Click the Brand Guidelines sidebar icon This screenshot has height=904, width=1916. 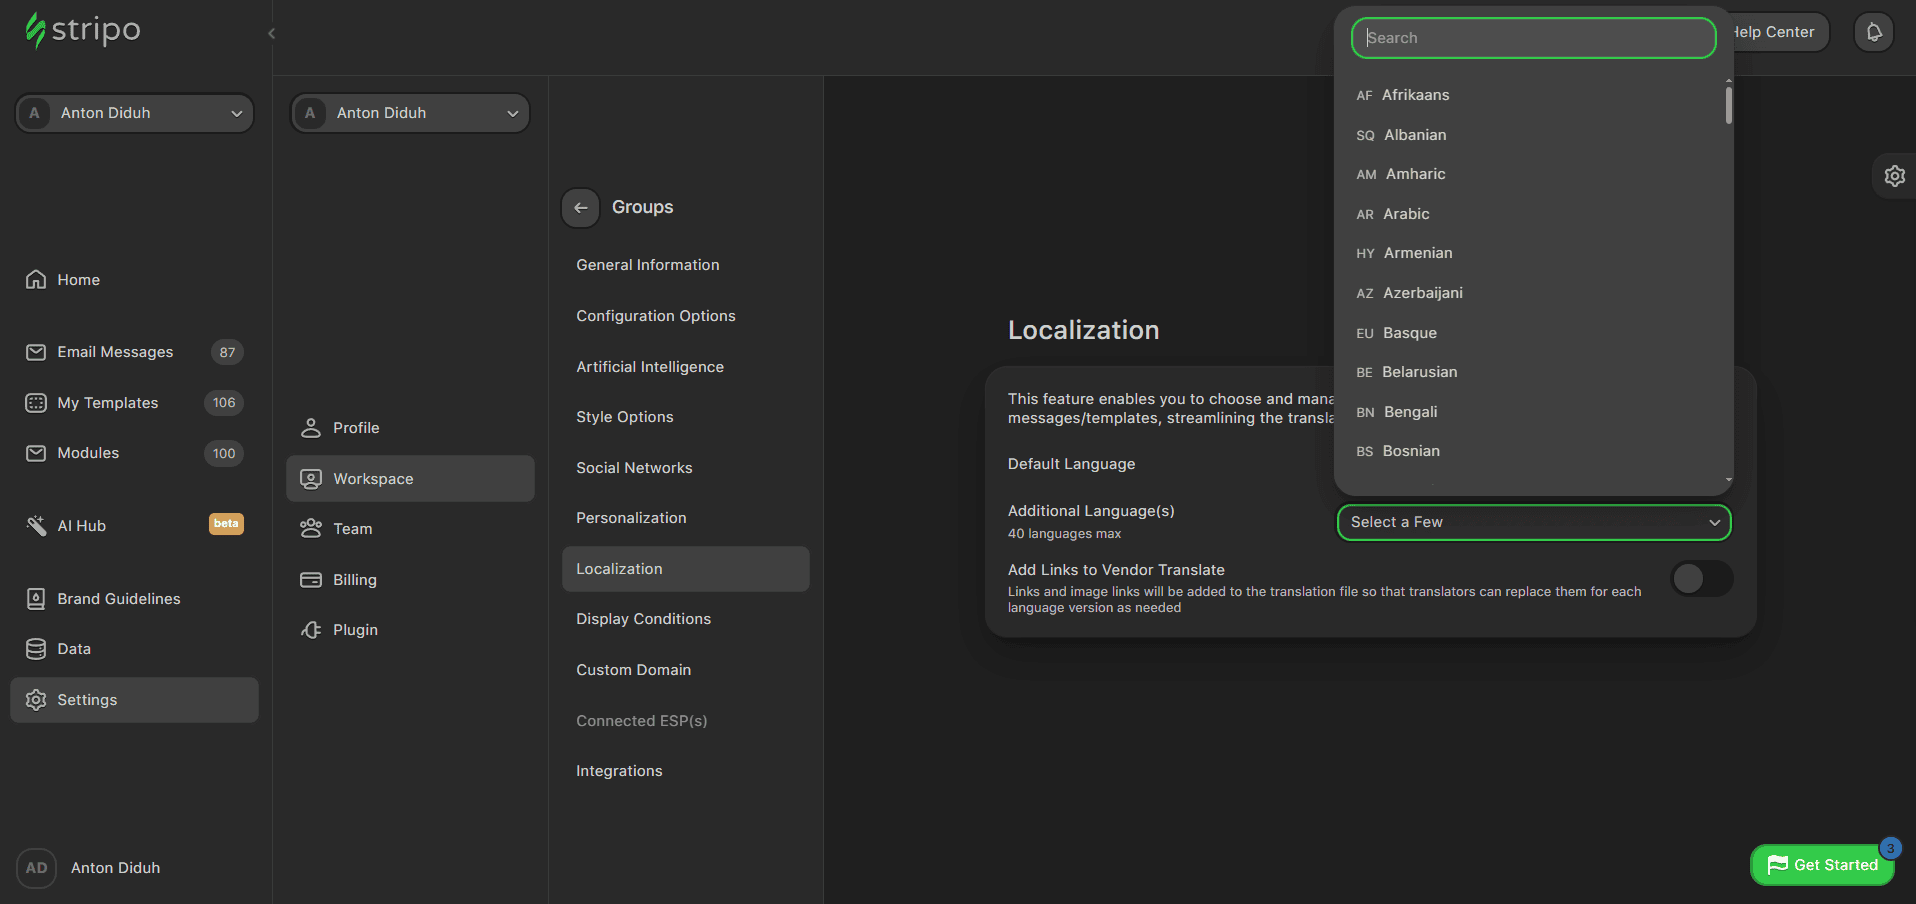(36, 599)
